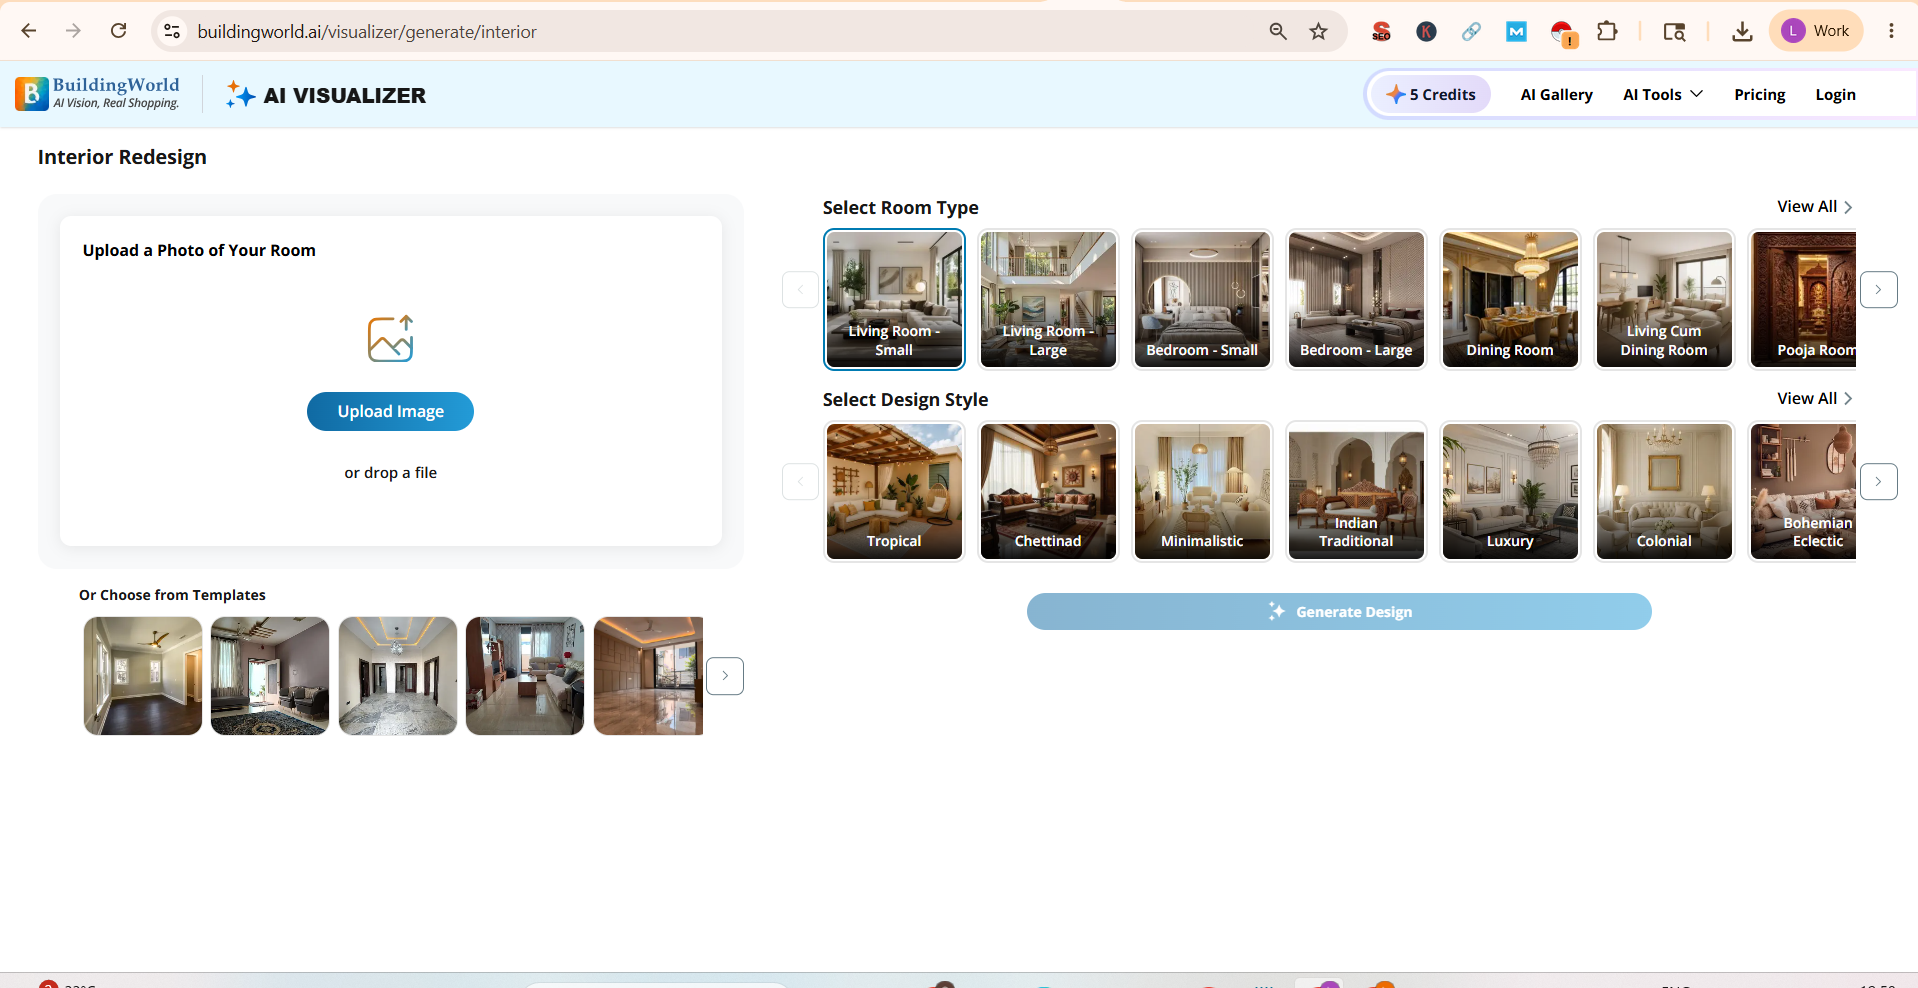Viewport: 1918px width, 988px height.
Task: Select Dining Room room type
Action: (x=1510, y=299)
